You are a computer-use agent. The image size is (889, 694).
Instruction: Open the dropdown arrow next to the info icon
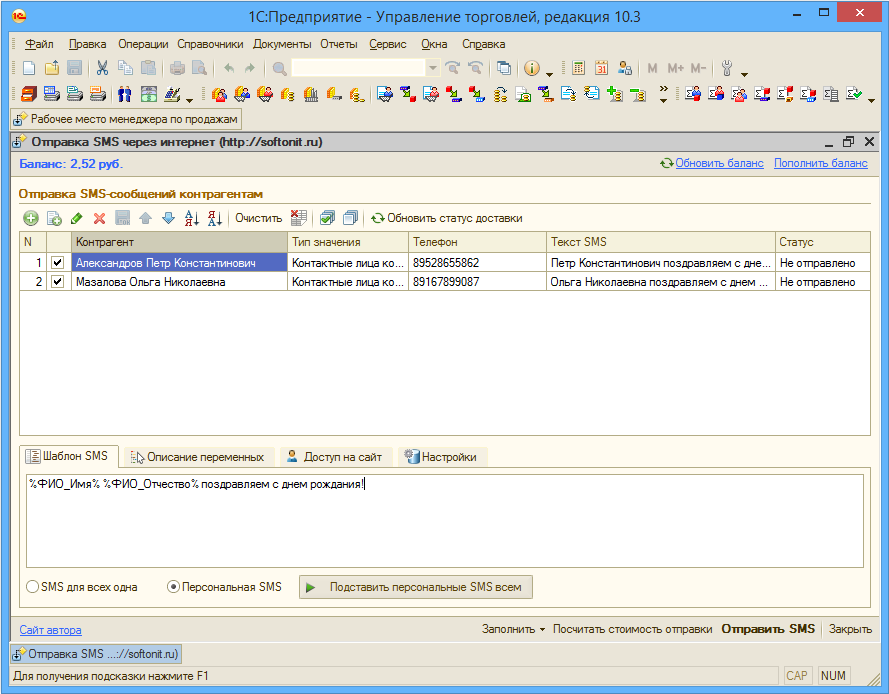point(549,74)
